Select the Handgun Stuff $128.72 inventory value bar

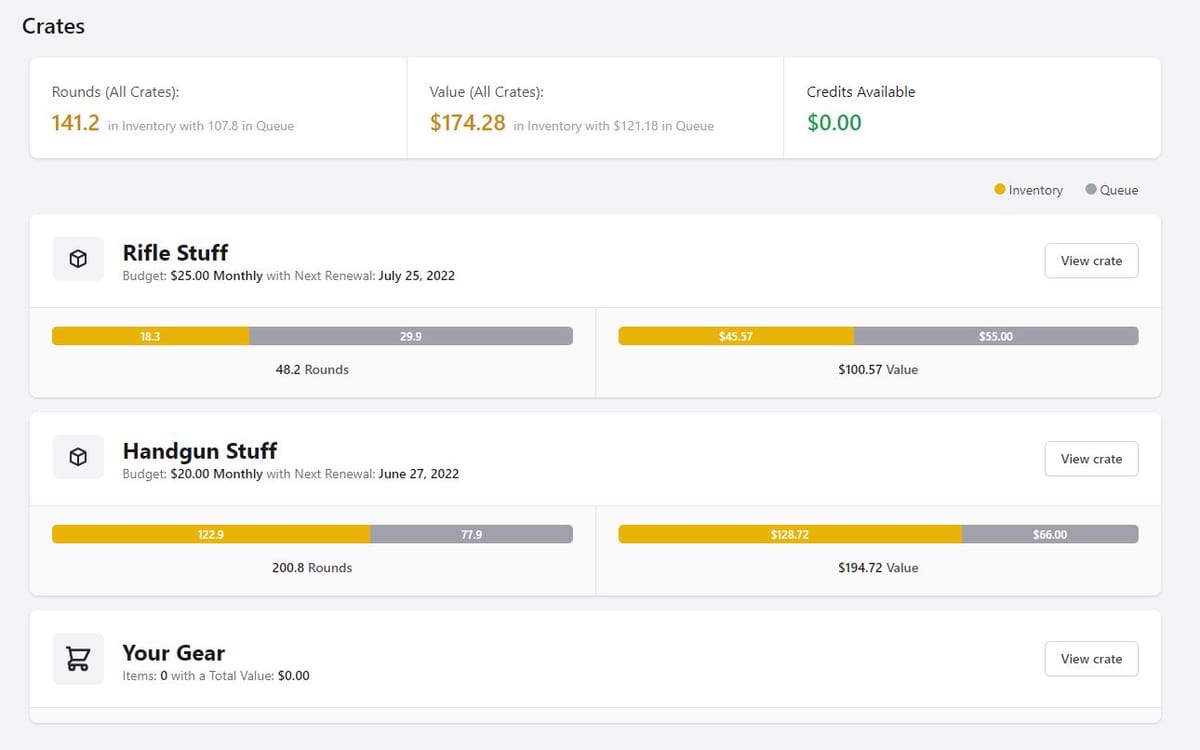click(x=790, y=534)
